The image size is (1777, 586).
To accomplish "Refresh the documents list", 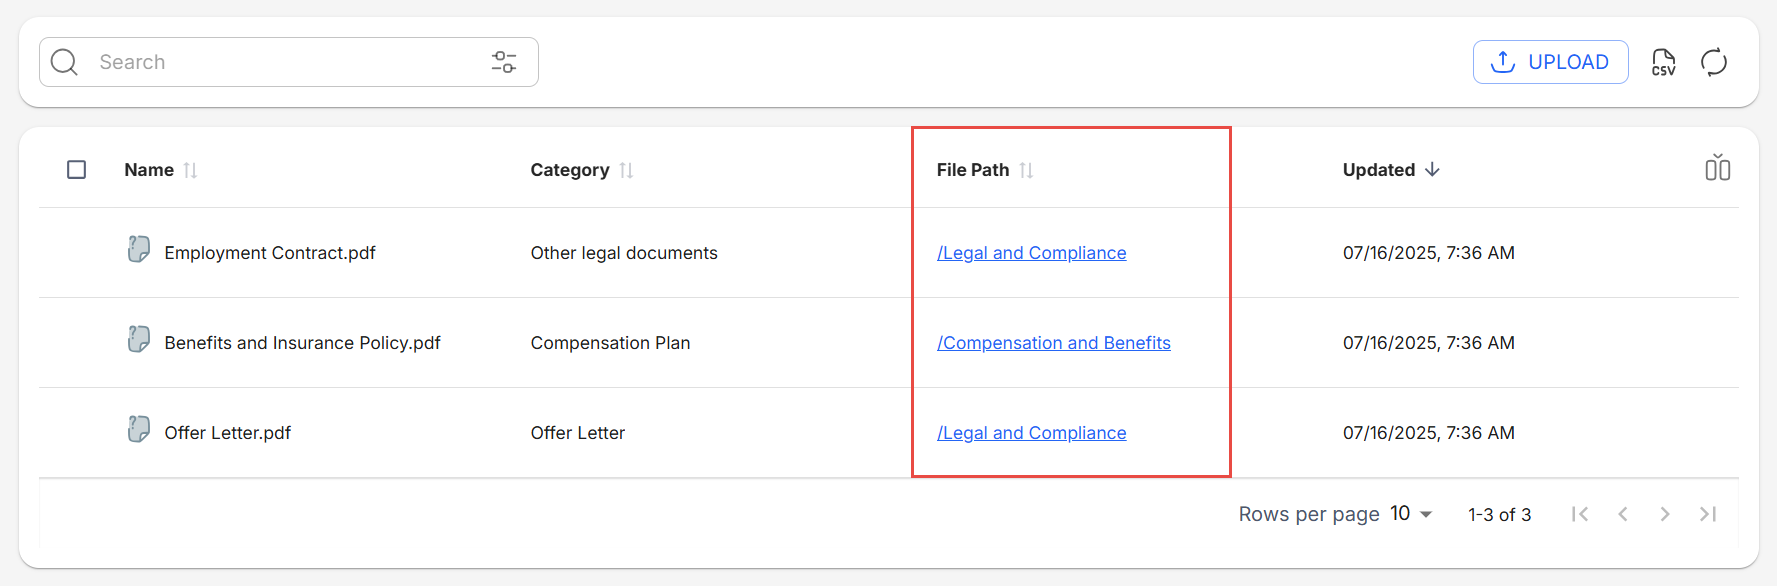I will click(1714, 62).
